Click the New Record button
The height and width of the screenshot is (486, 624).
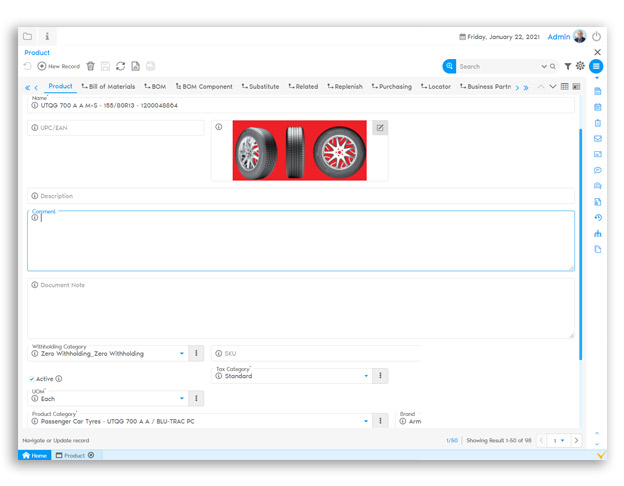point(58,66)
